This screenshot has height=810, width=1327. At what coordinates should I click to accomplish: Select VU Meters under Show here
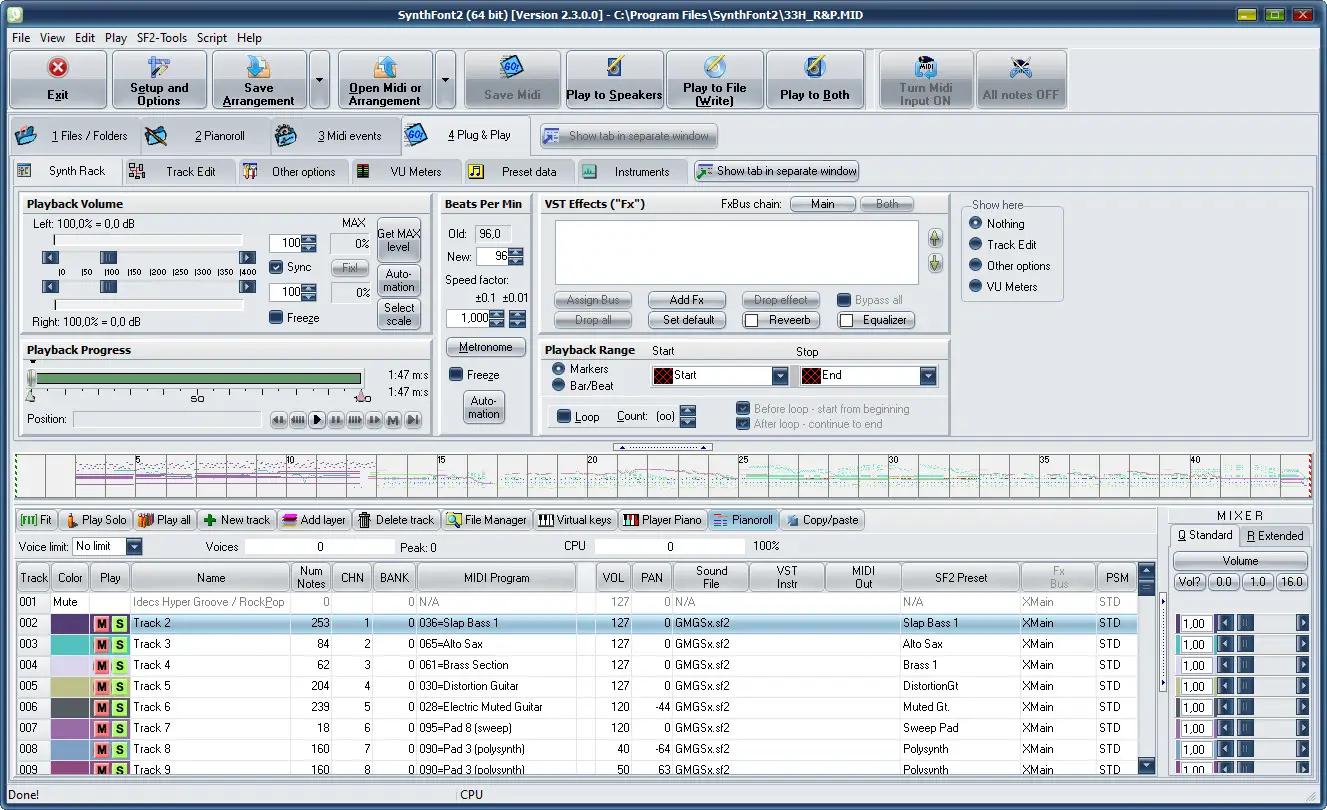pyautogui.click(x=976, y=286)
